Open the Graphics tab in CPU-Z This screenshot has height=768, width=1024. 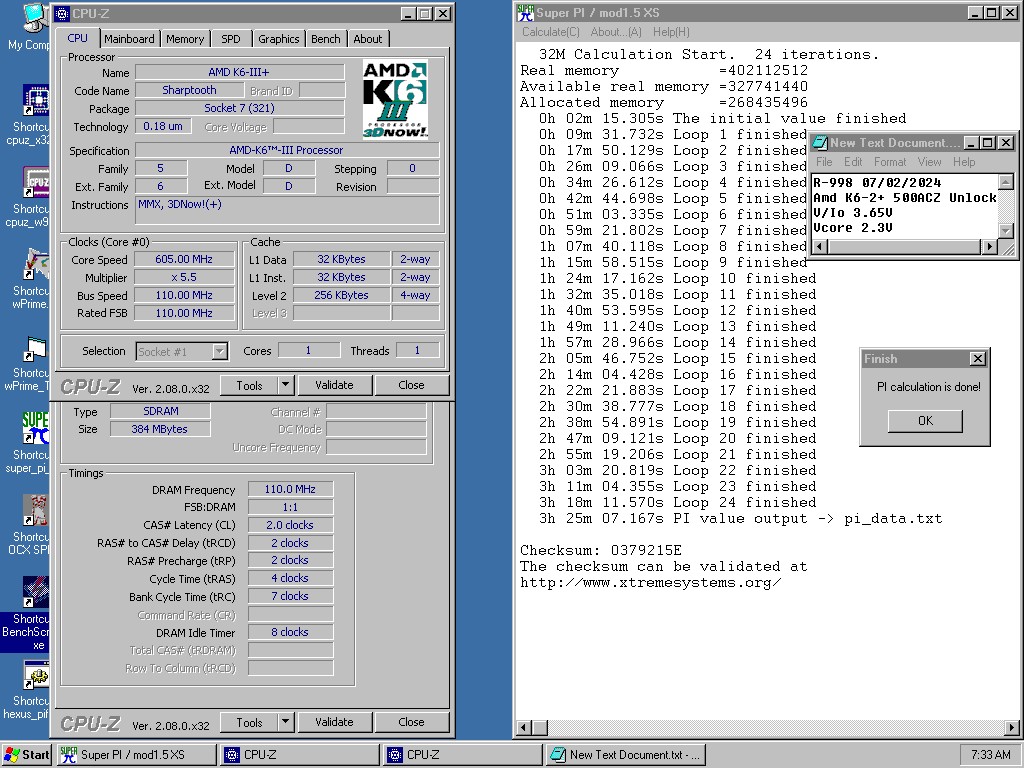[x=278, y=39]
